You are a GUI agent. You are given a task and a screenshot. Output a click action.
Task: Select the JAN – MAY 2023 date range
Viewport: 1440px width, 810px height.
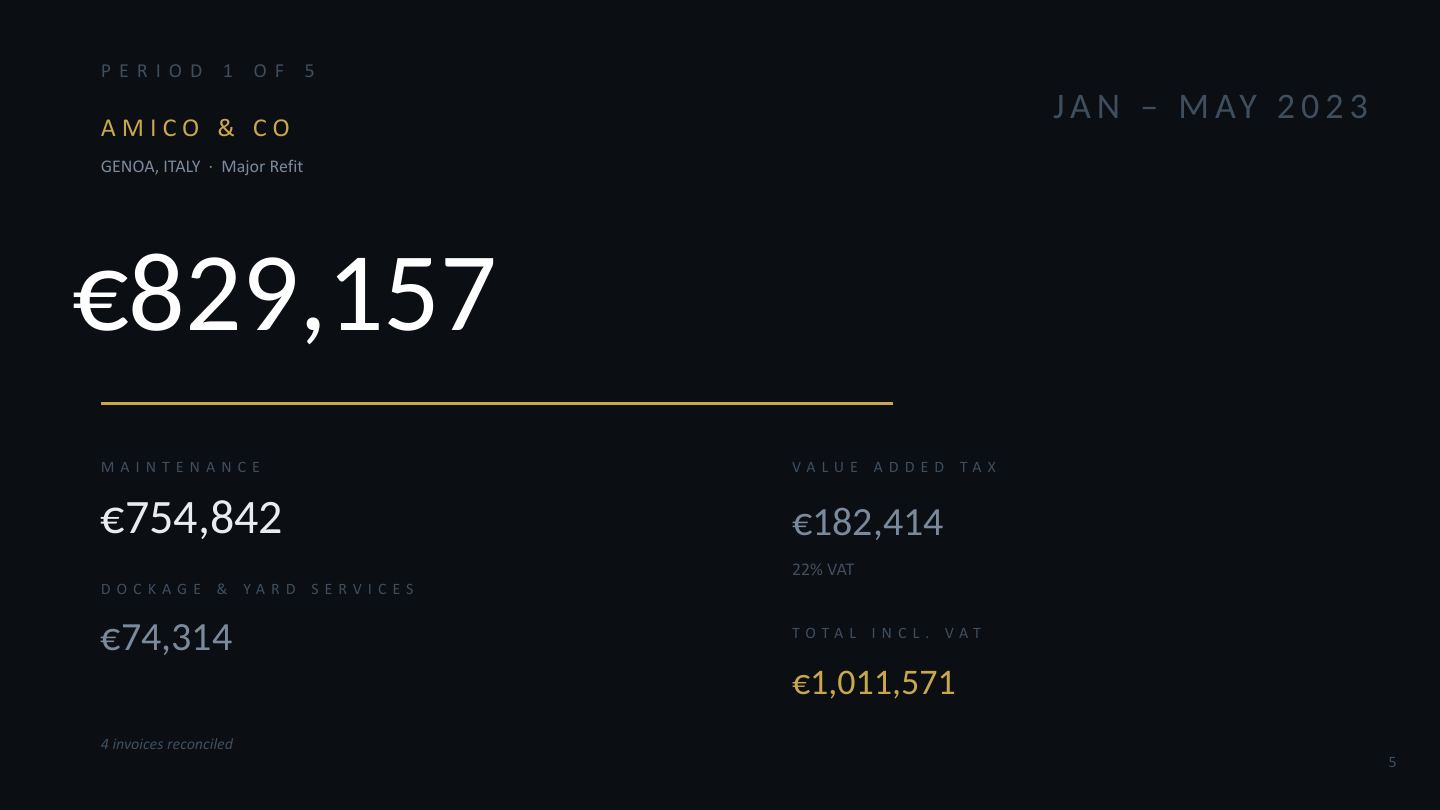pyautogui.click(x=1211, y=106)
